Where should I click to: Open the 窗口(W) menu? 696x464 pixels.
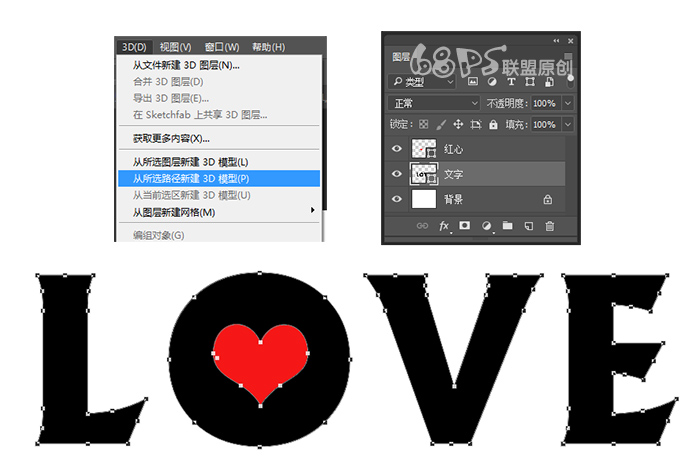pyautogui.click(x=222, y=47)
